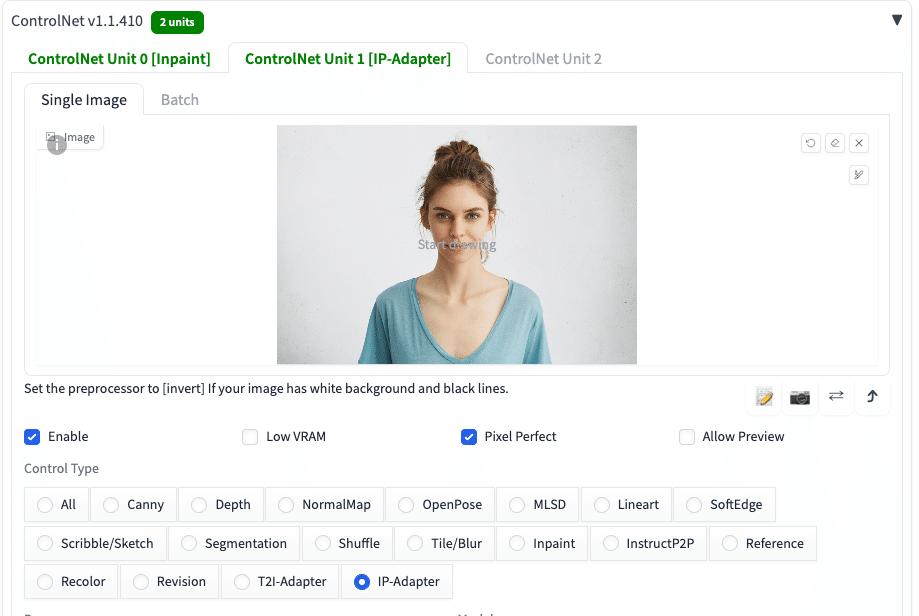Collapse the ControlNet panel triangle
The image size is (919, 616).
tap(897, 21)
